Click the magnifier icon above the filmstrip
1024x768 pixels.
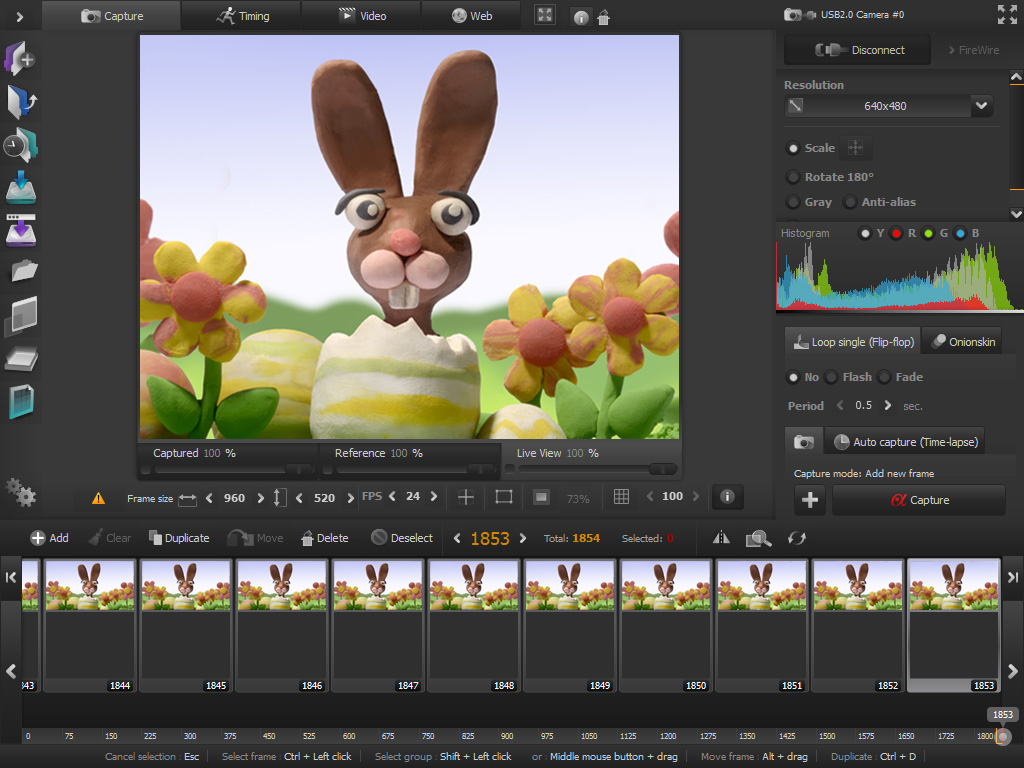pos(758,538)
